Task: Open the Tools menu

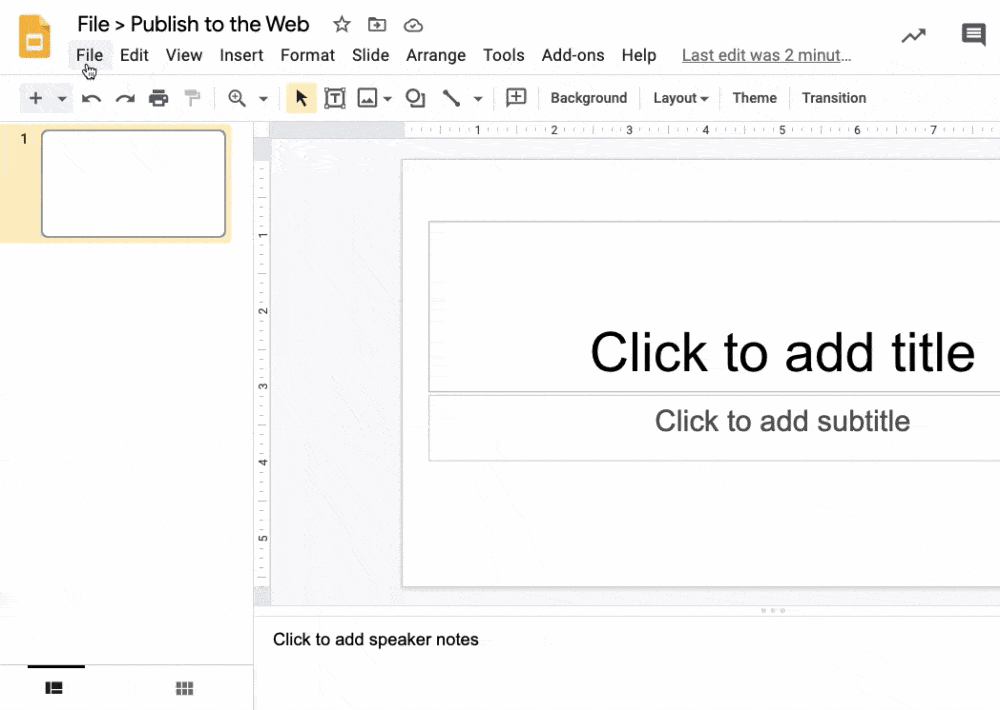Action: click(x=503, y=55)
